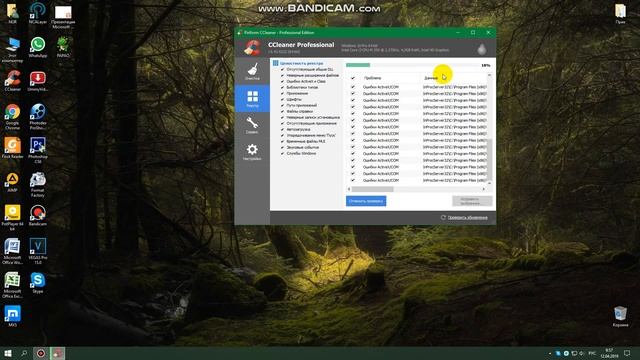The height and width of the screenshot is (360, 640).
Task: Open the Photoshop CS6 desktop shortcut
Action: pyautogui.click(x=38, y=150)
